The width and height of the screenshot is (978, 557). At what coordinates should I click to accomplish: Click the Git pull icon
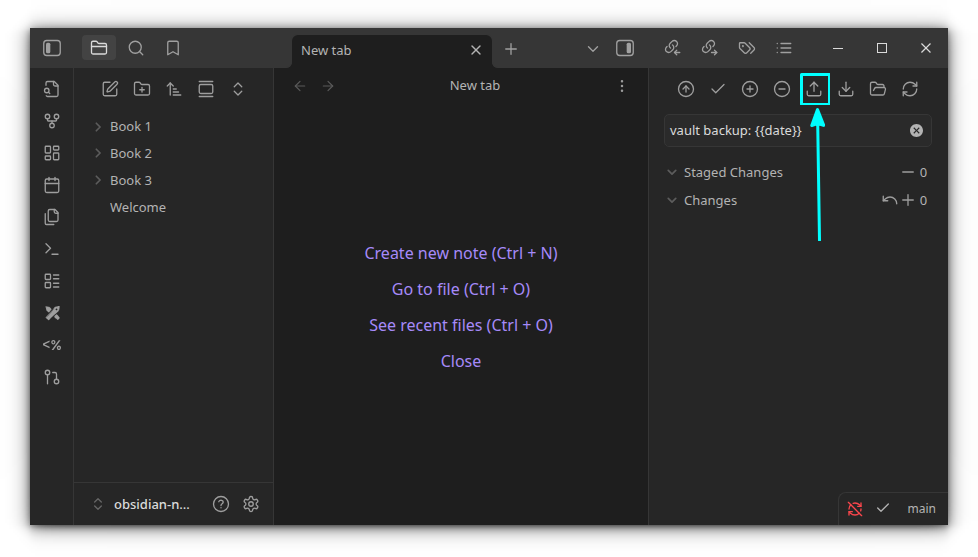coord(846,89)
